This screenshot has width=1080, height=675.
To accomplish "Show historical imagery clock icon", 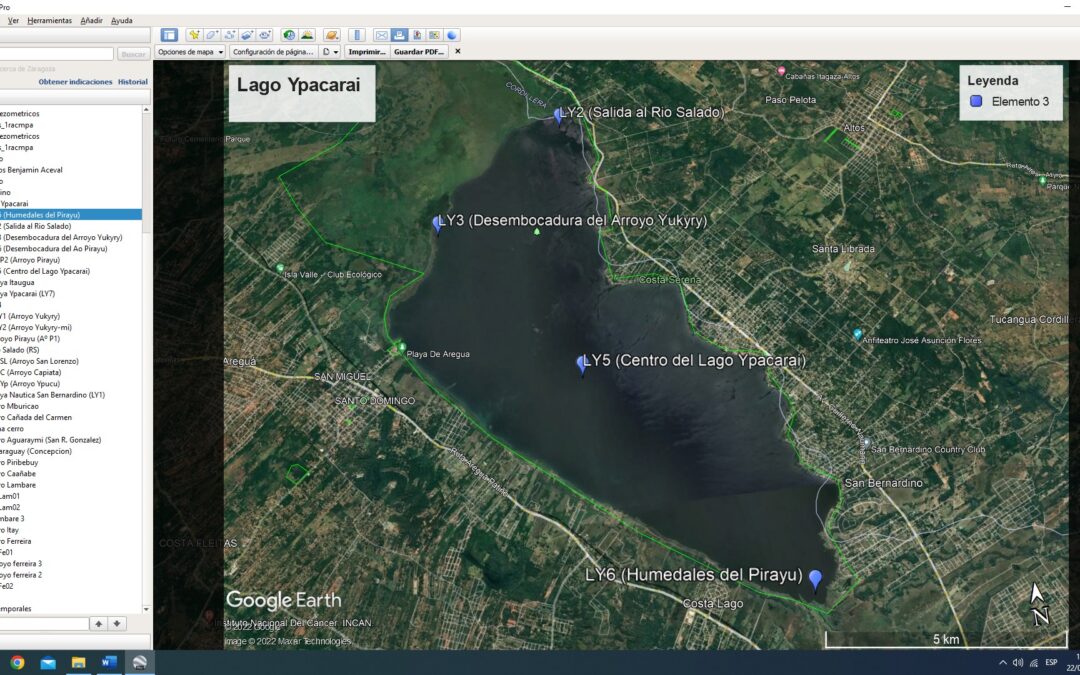I will (x=289, y=35).
